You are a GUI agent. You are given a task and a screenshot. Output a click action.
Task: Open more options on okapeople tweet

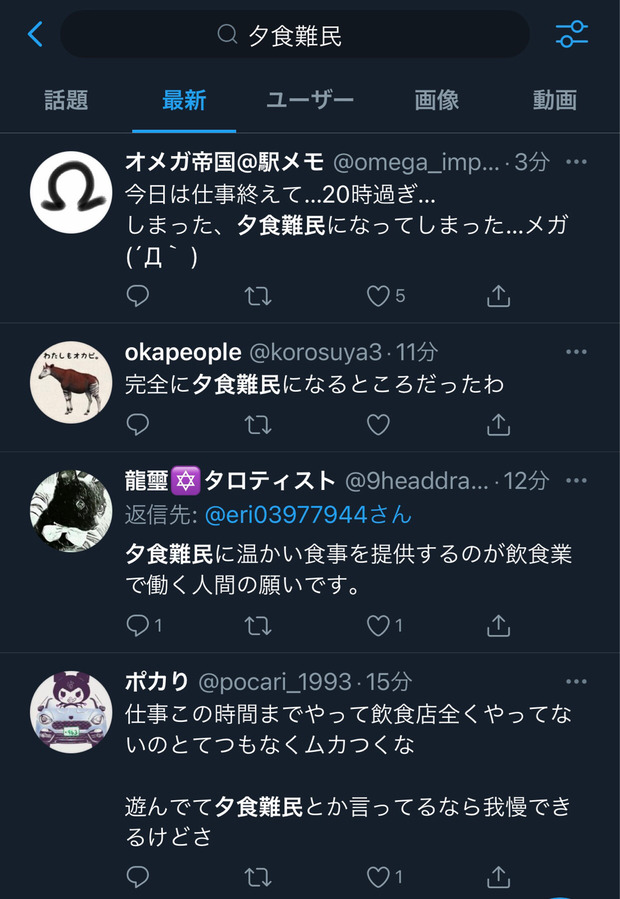coord(576,351)
